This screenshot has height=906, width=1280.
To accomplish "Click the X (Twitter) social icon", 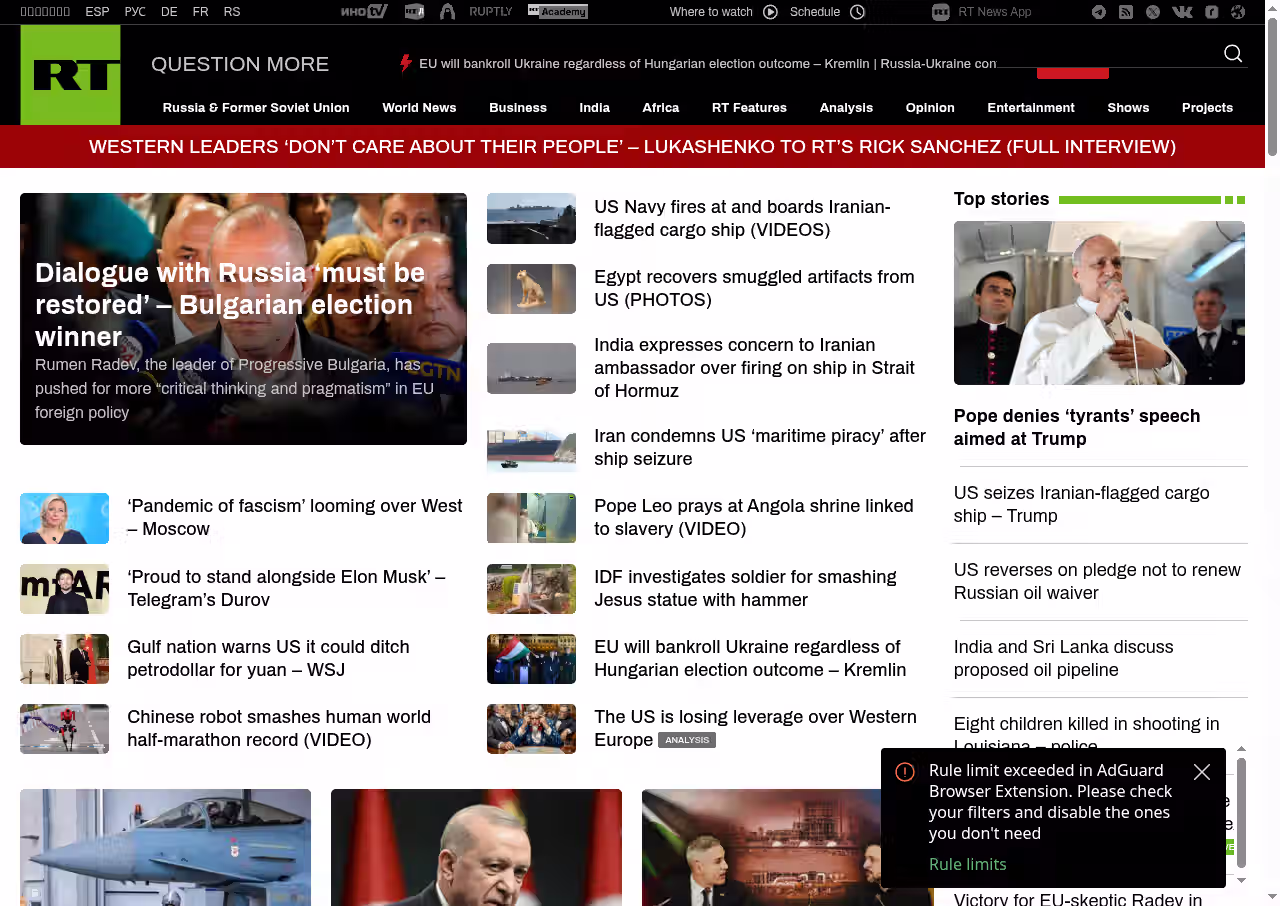I will coord(1153,12).
